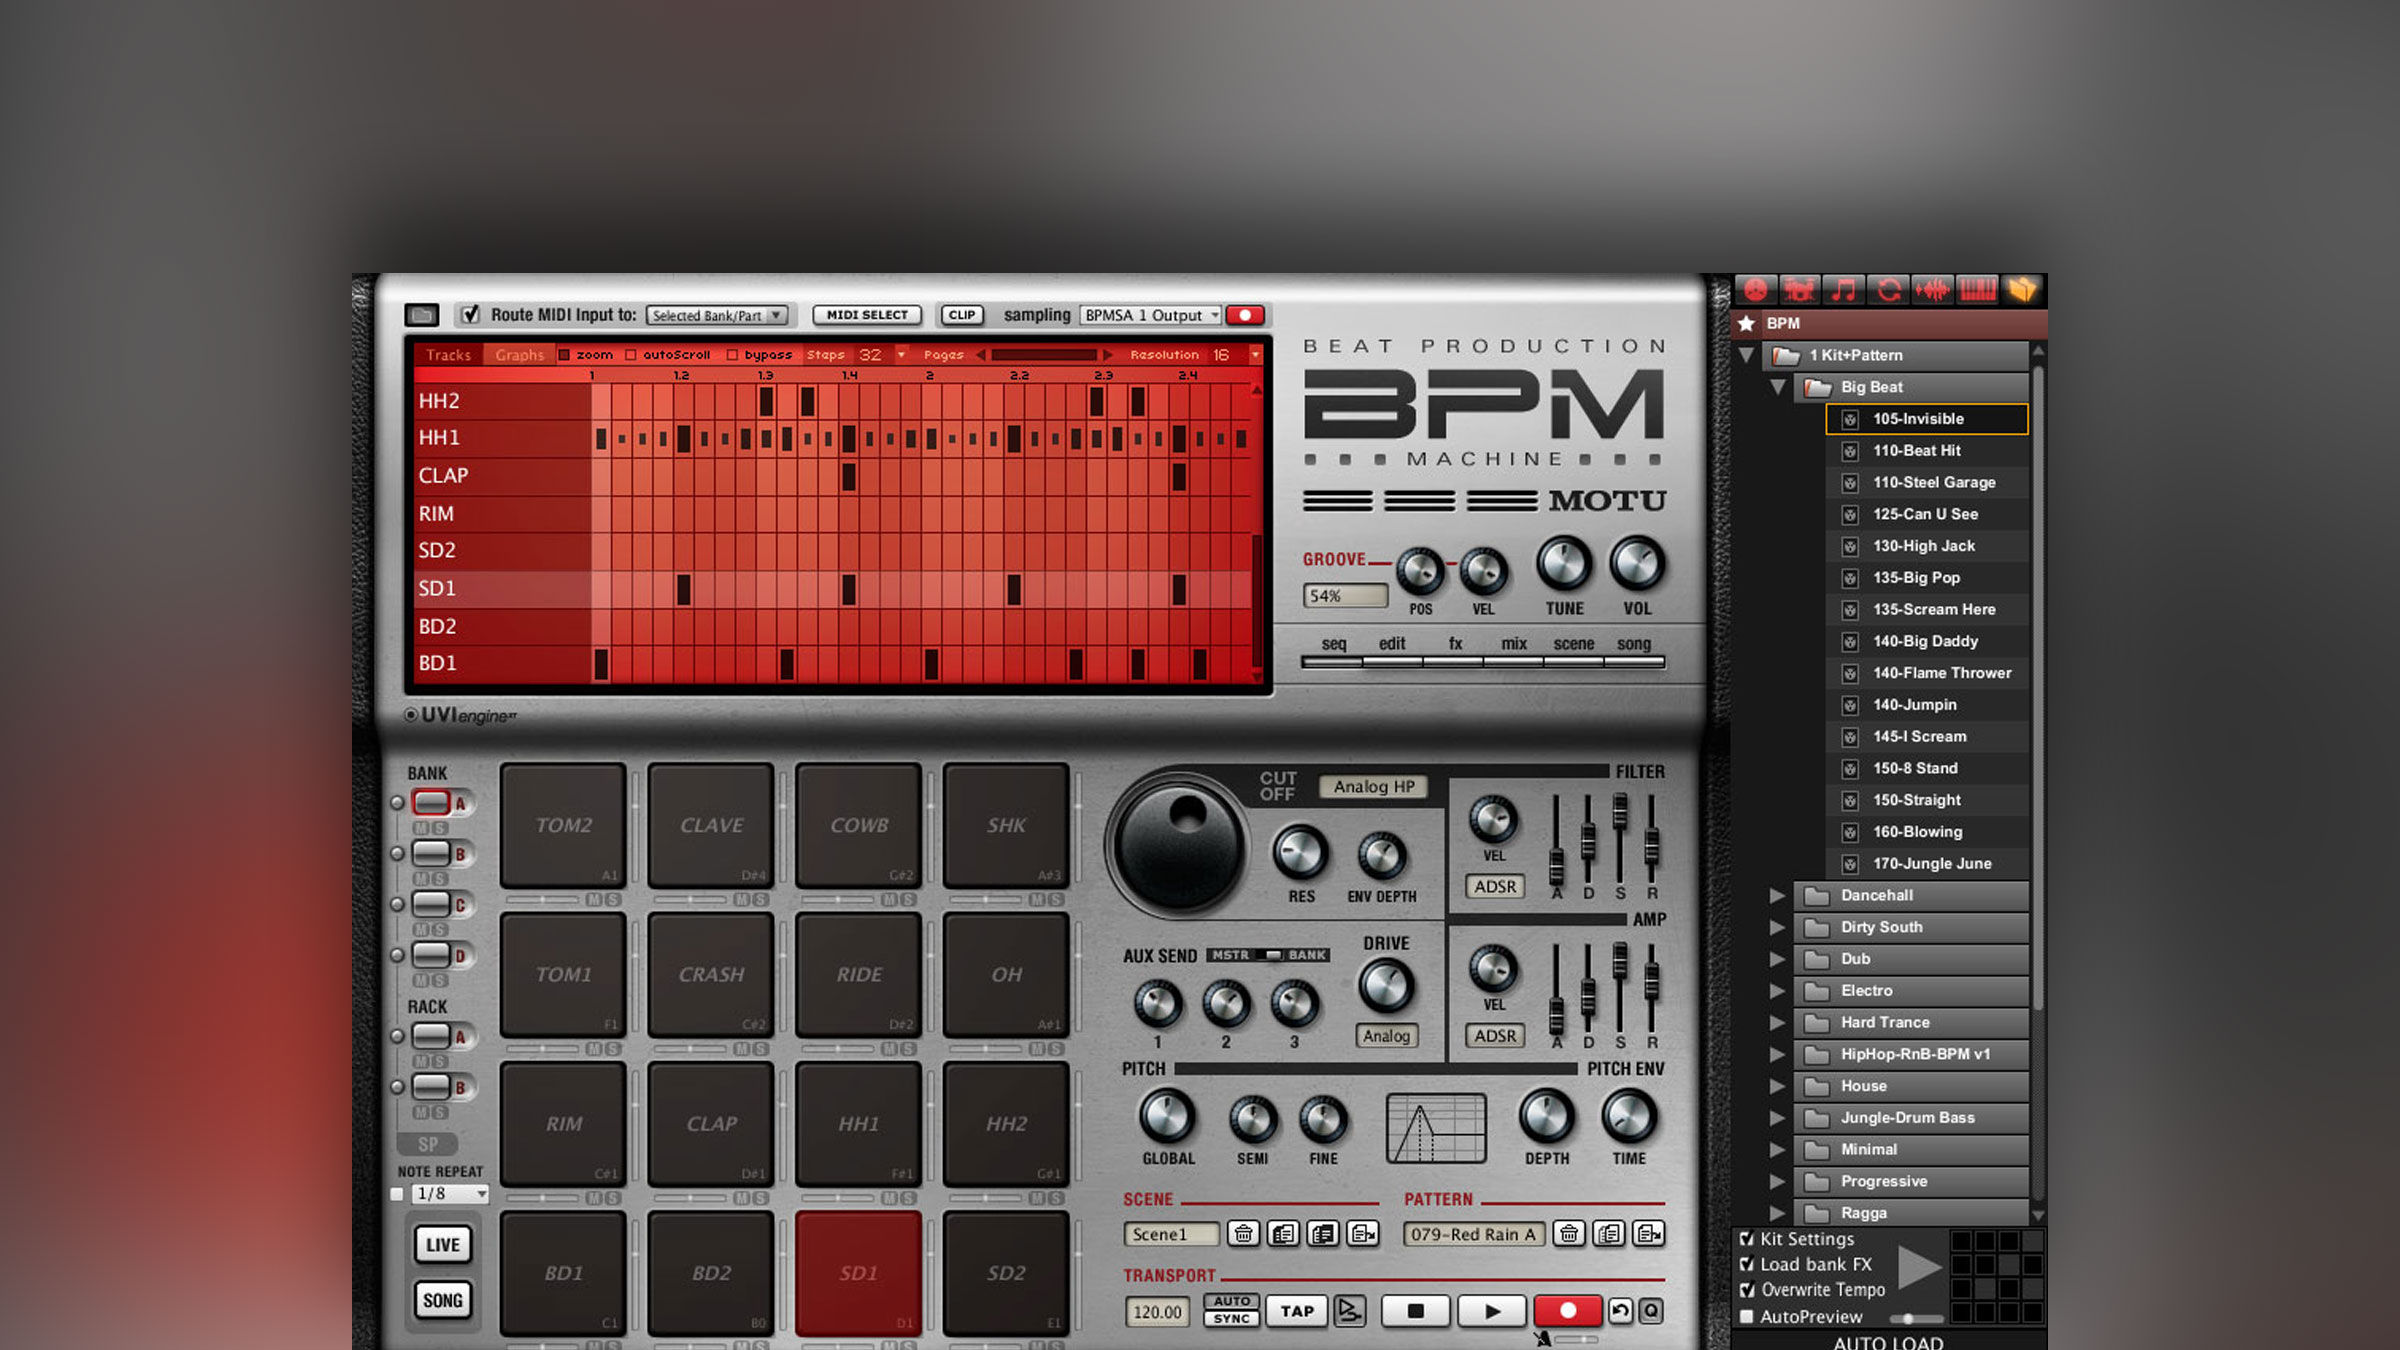Select the music notes browser icon
The width and height of the screenshot is (2400, 1350).
(1844, 290)
